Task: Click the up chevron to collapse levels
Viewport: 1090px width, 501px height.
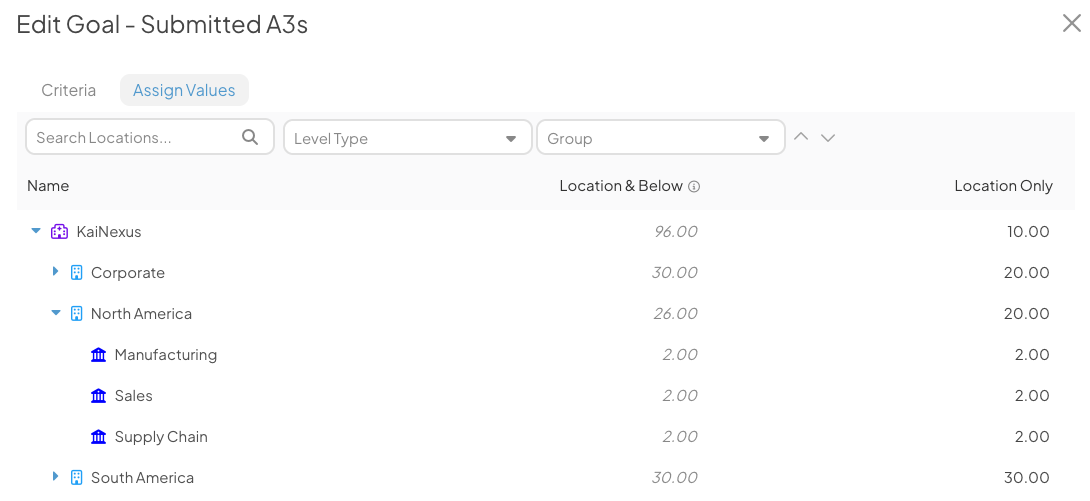Action: coord(802,137)
